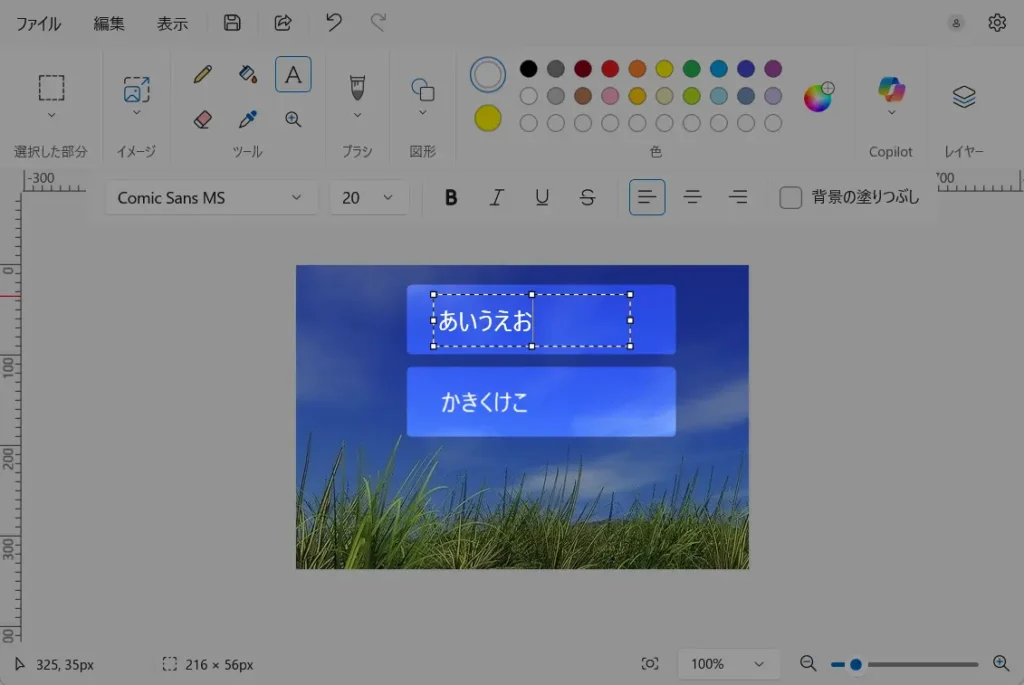1024x685 pixels.
Task: Select the Text tool
Action: [x=293, y=74]
